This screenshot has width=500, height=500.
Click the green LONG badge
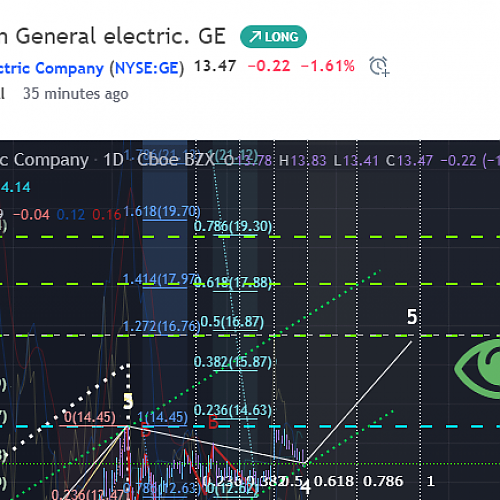pyautogui.click(x=273, y=37)
